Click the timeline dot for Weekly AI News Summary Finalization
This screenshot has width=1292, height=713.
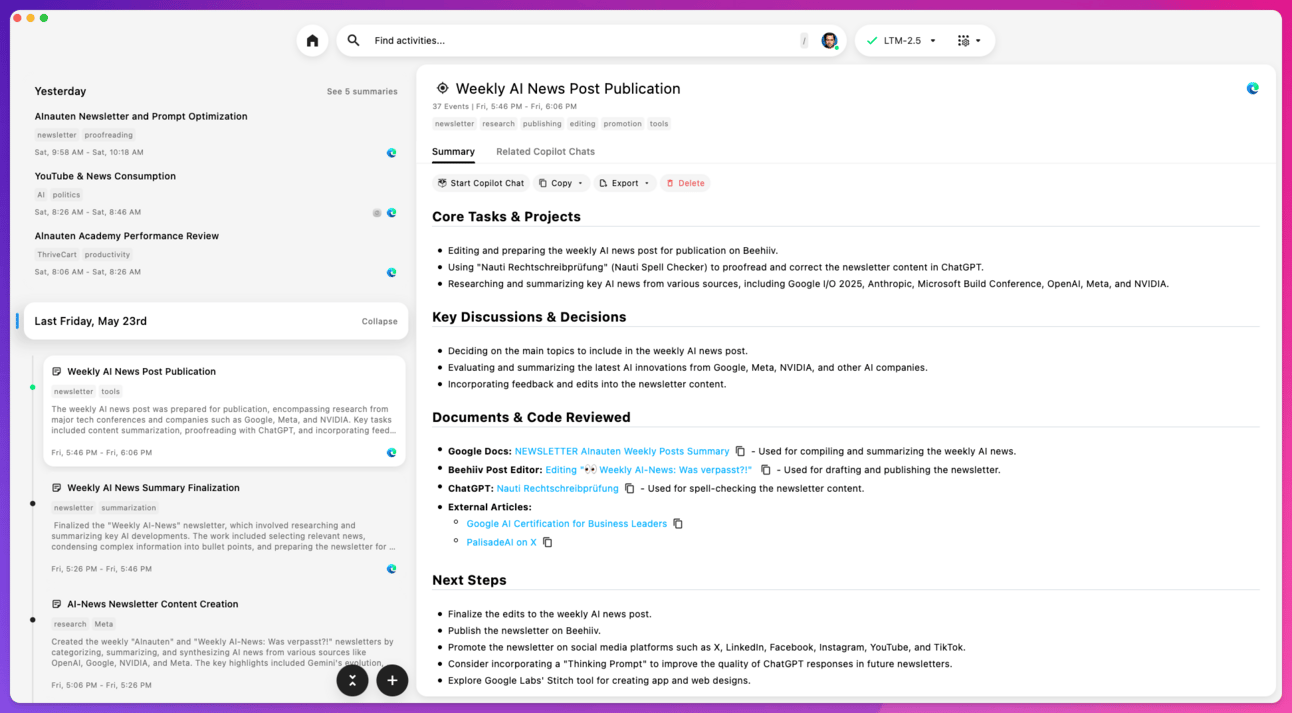[x=32, y=504]
